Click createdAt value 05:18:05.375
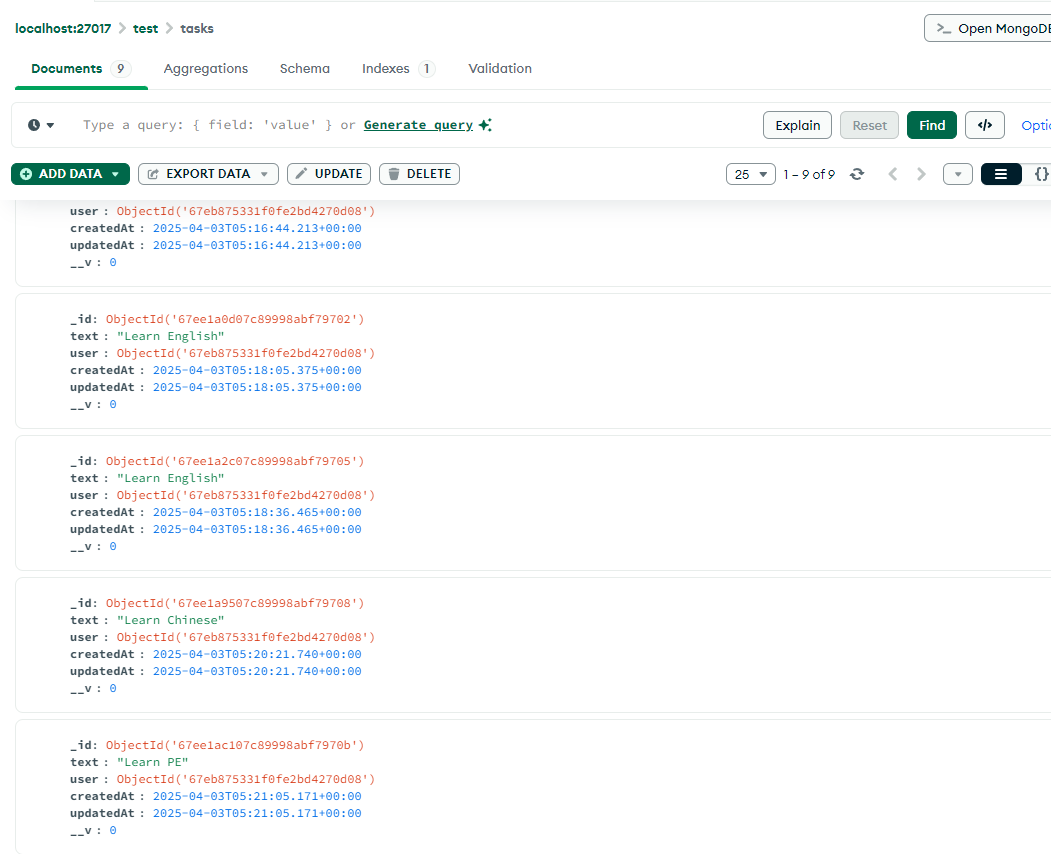 [x=257, y=370]
